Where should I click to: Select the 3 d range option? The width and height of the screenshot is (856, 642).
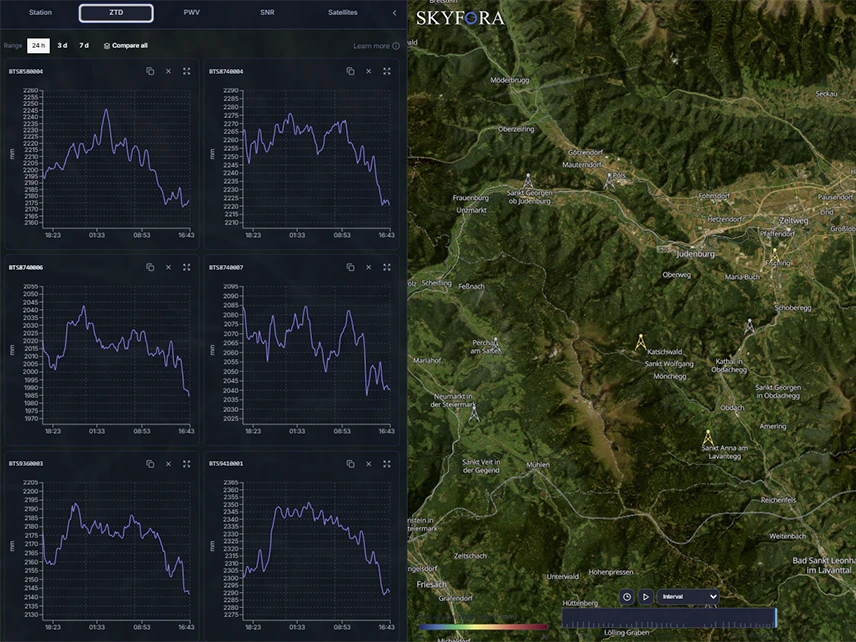(x=62, y=45)
